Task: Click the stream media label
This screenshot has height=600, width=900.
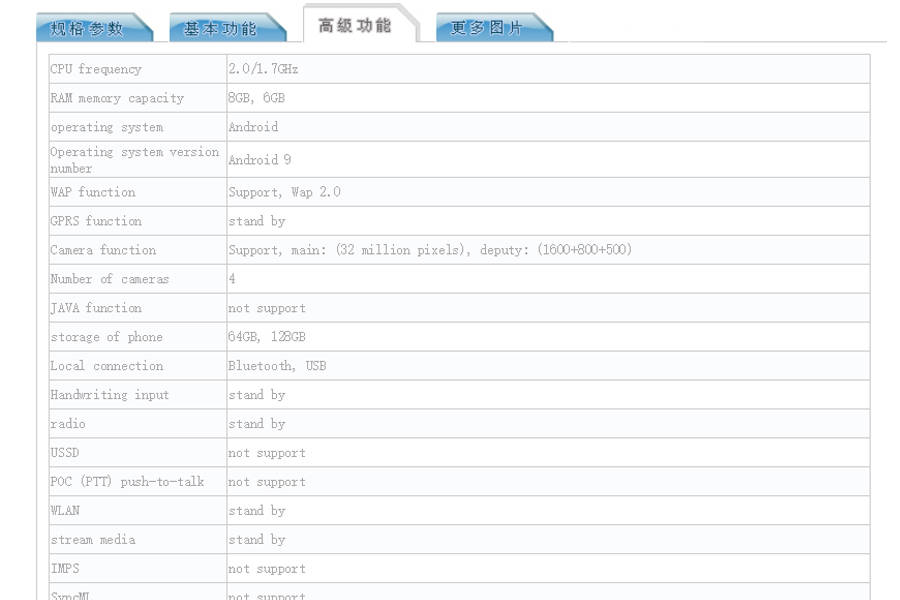Action: (x=93, y=540)
